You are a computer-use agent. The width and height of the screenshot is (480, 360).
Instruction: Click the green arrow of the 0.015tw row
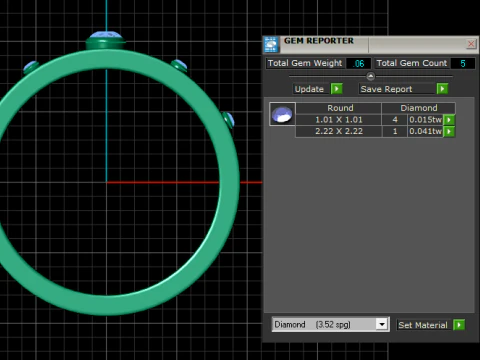point(449,120)
